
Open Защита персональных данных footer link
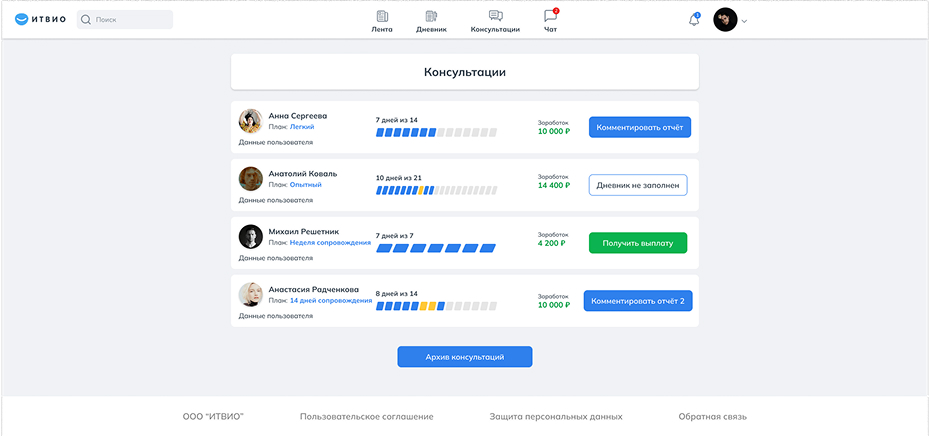[x=556, y=416]
